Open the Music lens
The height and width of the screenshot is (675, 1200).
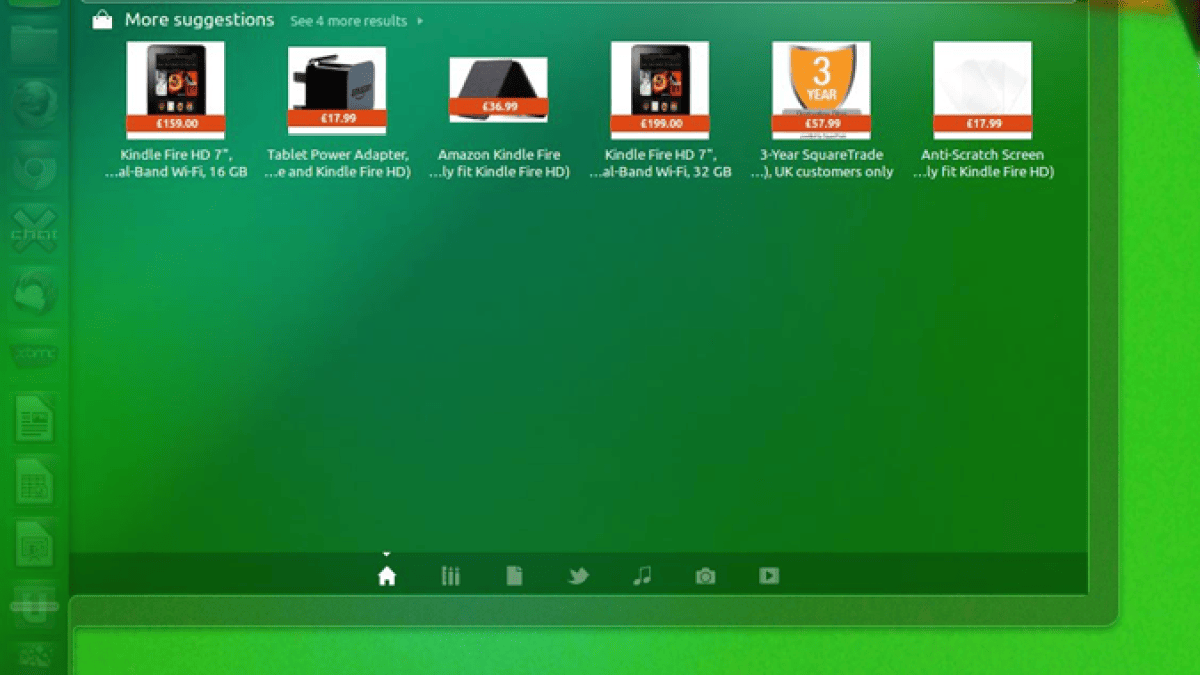[x=642, y=576]
